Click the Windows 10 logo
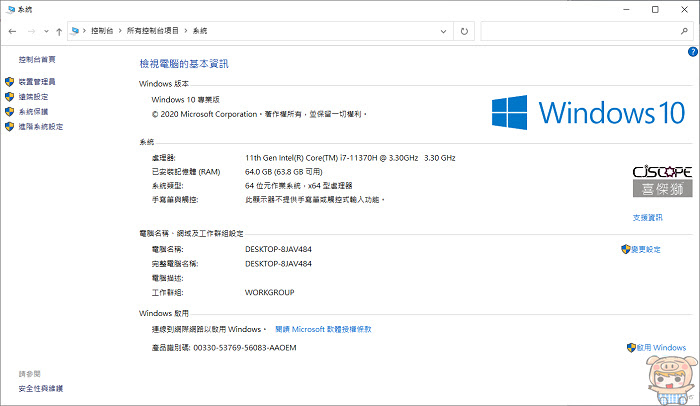Screen dimensions: 700x406 (x=588, y=112)
